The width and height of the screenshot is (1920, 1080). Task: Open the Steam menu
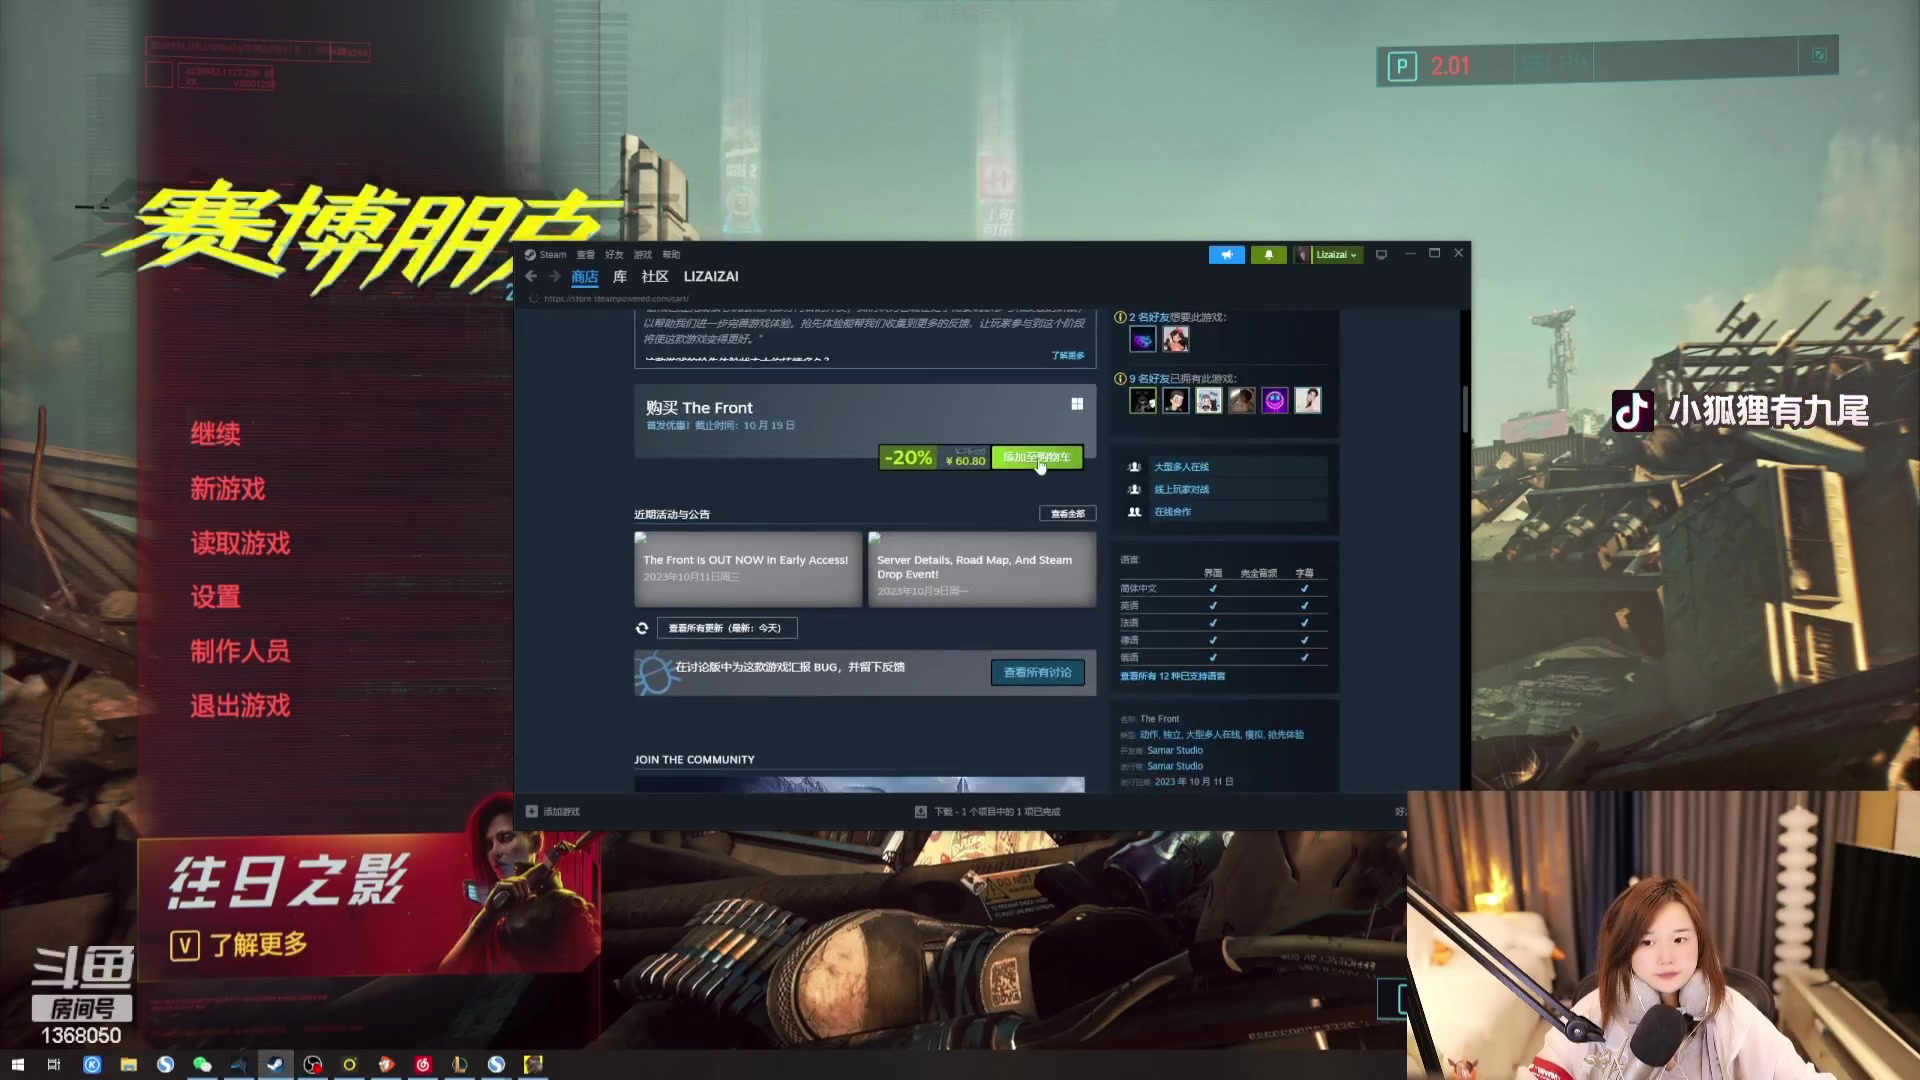tap(552, 255)
